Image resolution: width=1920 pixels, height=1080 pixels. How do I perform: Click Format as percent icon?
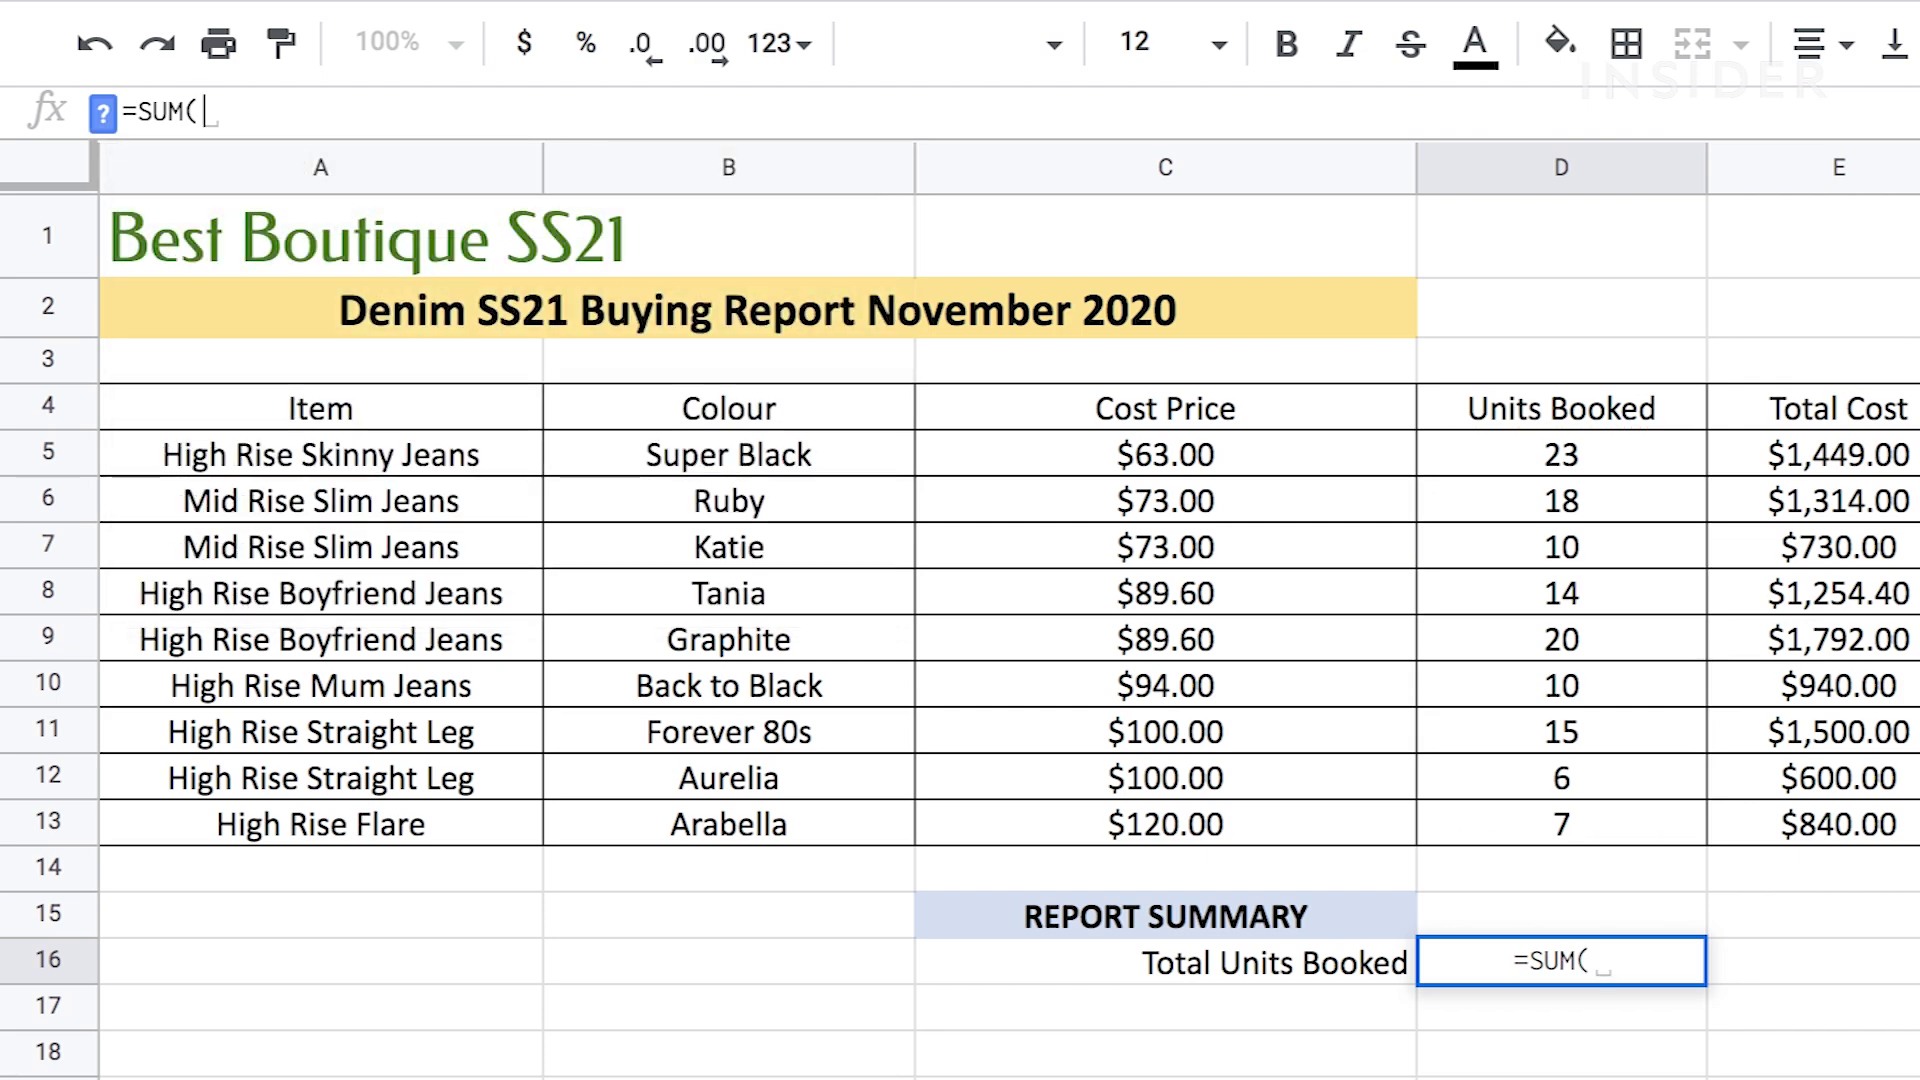click(586, 43)
